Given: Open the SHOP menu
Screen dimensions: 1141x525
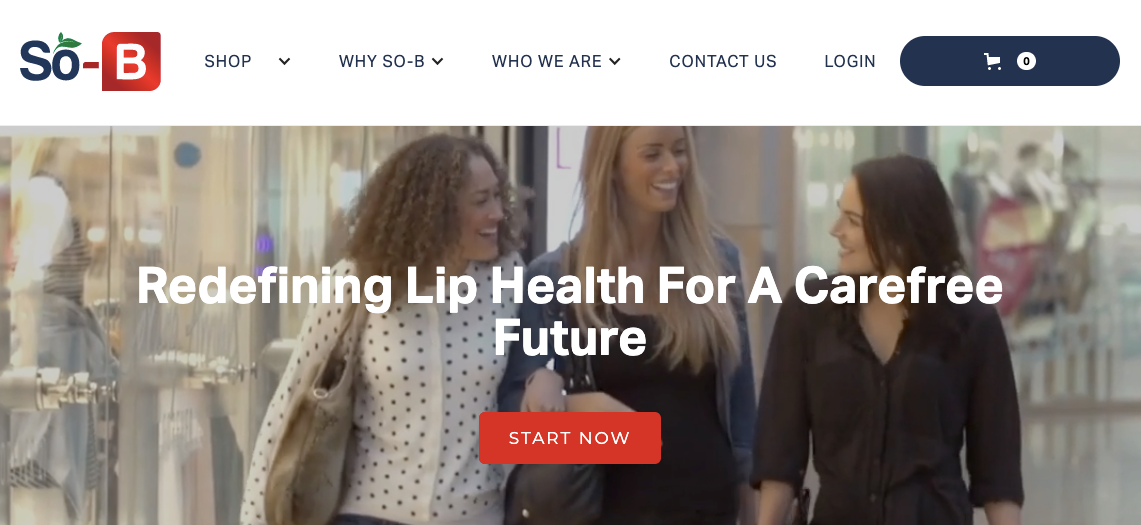Looking at the screenshot, I should [228, 61].
